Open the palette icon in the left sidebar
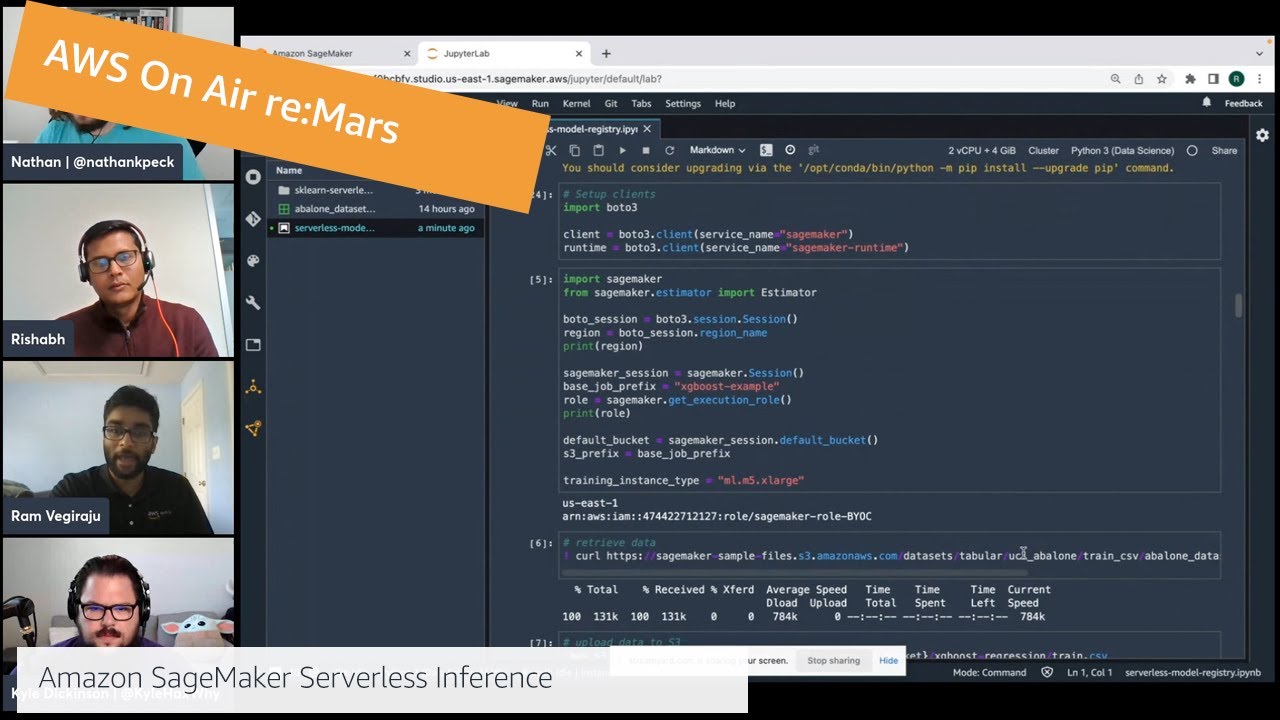The height and width of the screenshot is (720, 1280). 253,261
